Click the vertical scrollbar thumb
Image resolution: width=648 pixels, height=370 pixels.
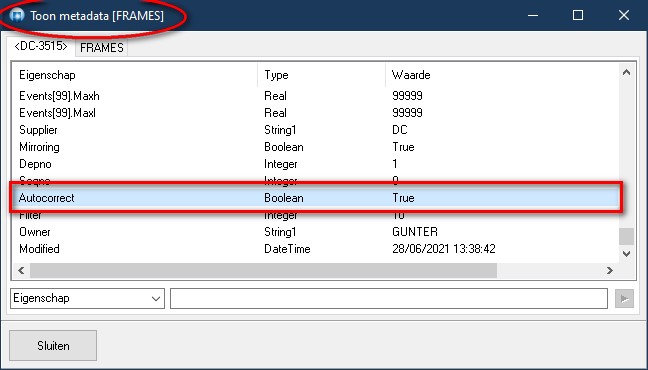(627, 236)
